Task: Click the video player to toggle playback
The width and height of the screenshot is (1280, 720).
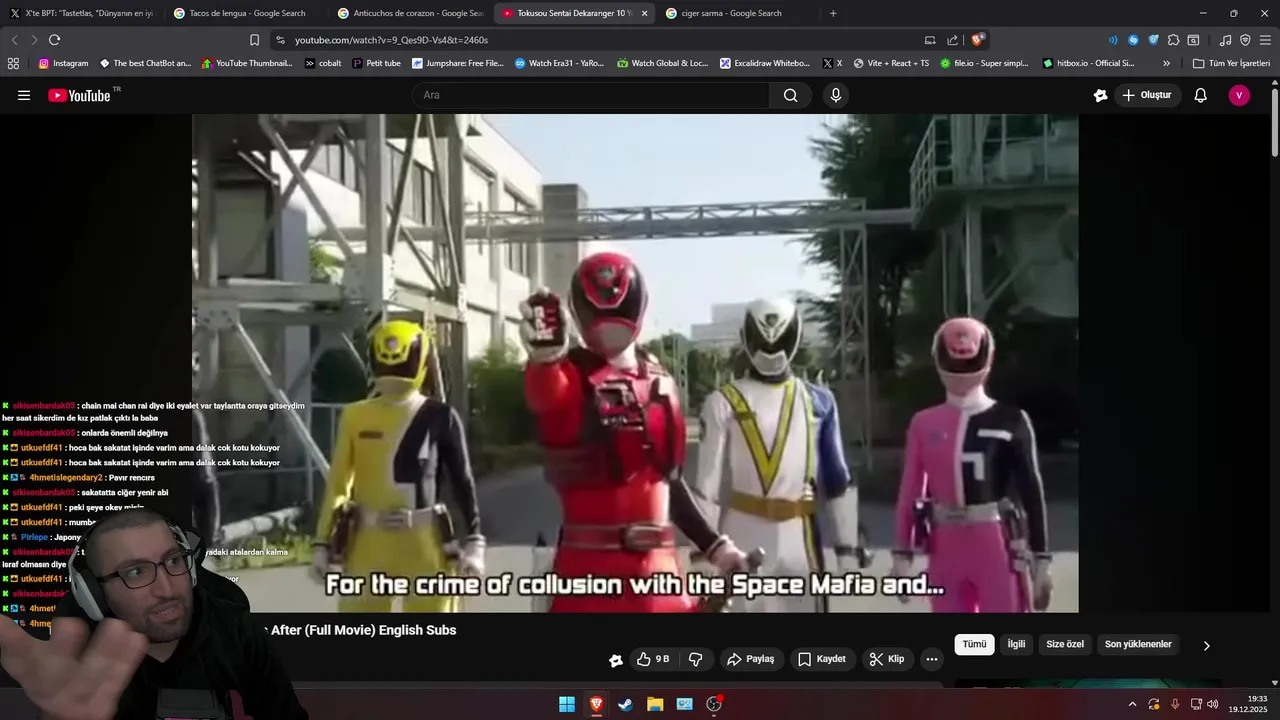Action: (x=635, y=362)
